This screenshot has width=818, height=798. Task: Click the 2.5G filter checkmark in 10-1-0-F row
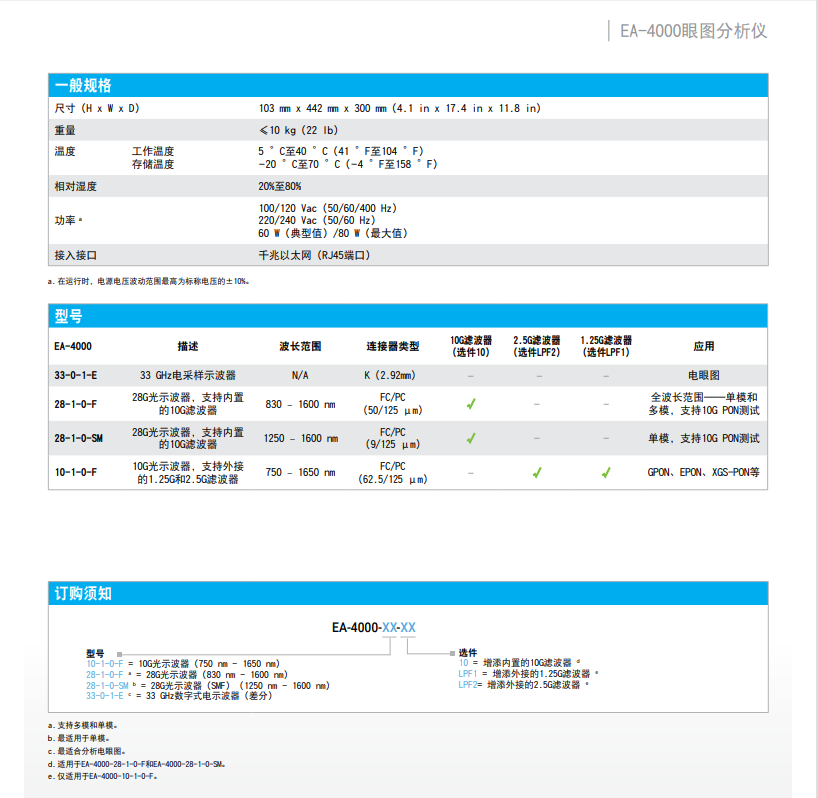click(x=537, y=472)
